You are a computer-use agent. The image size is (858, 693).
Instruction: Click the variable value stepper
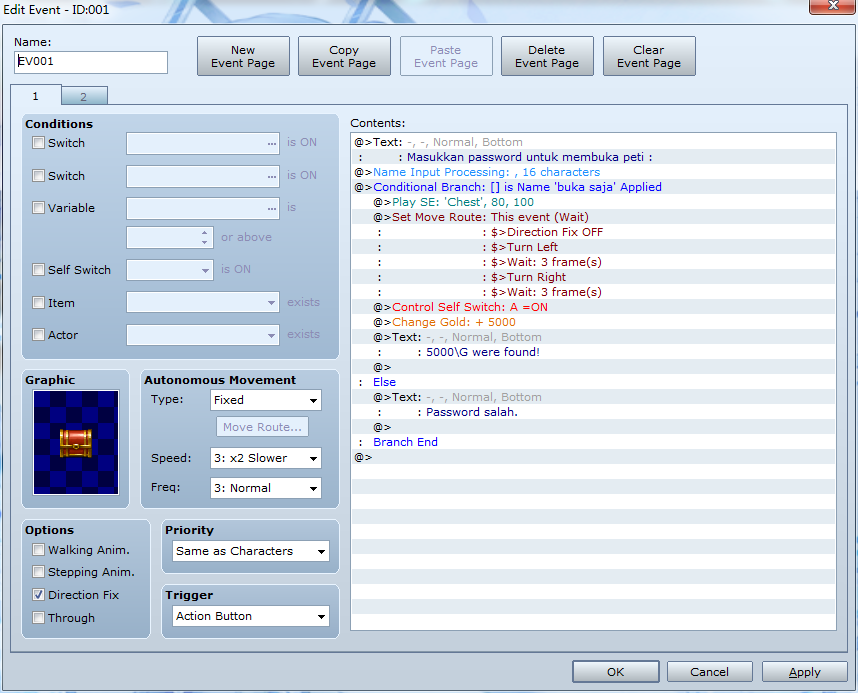(x=204, y=238)
